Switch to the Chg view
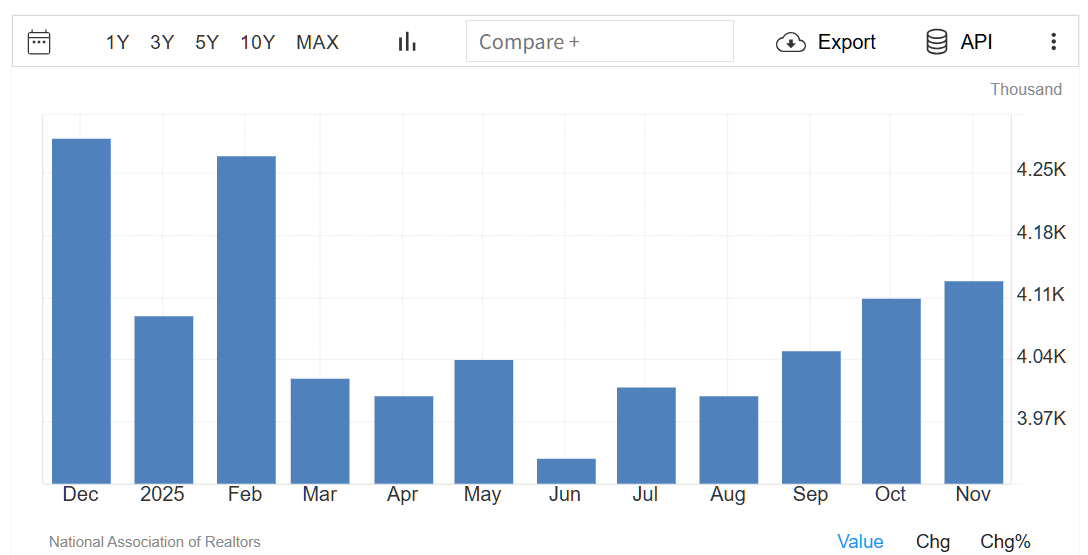 (x=933, y=541)
